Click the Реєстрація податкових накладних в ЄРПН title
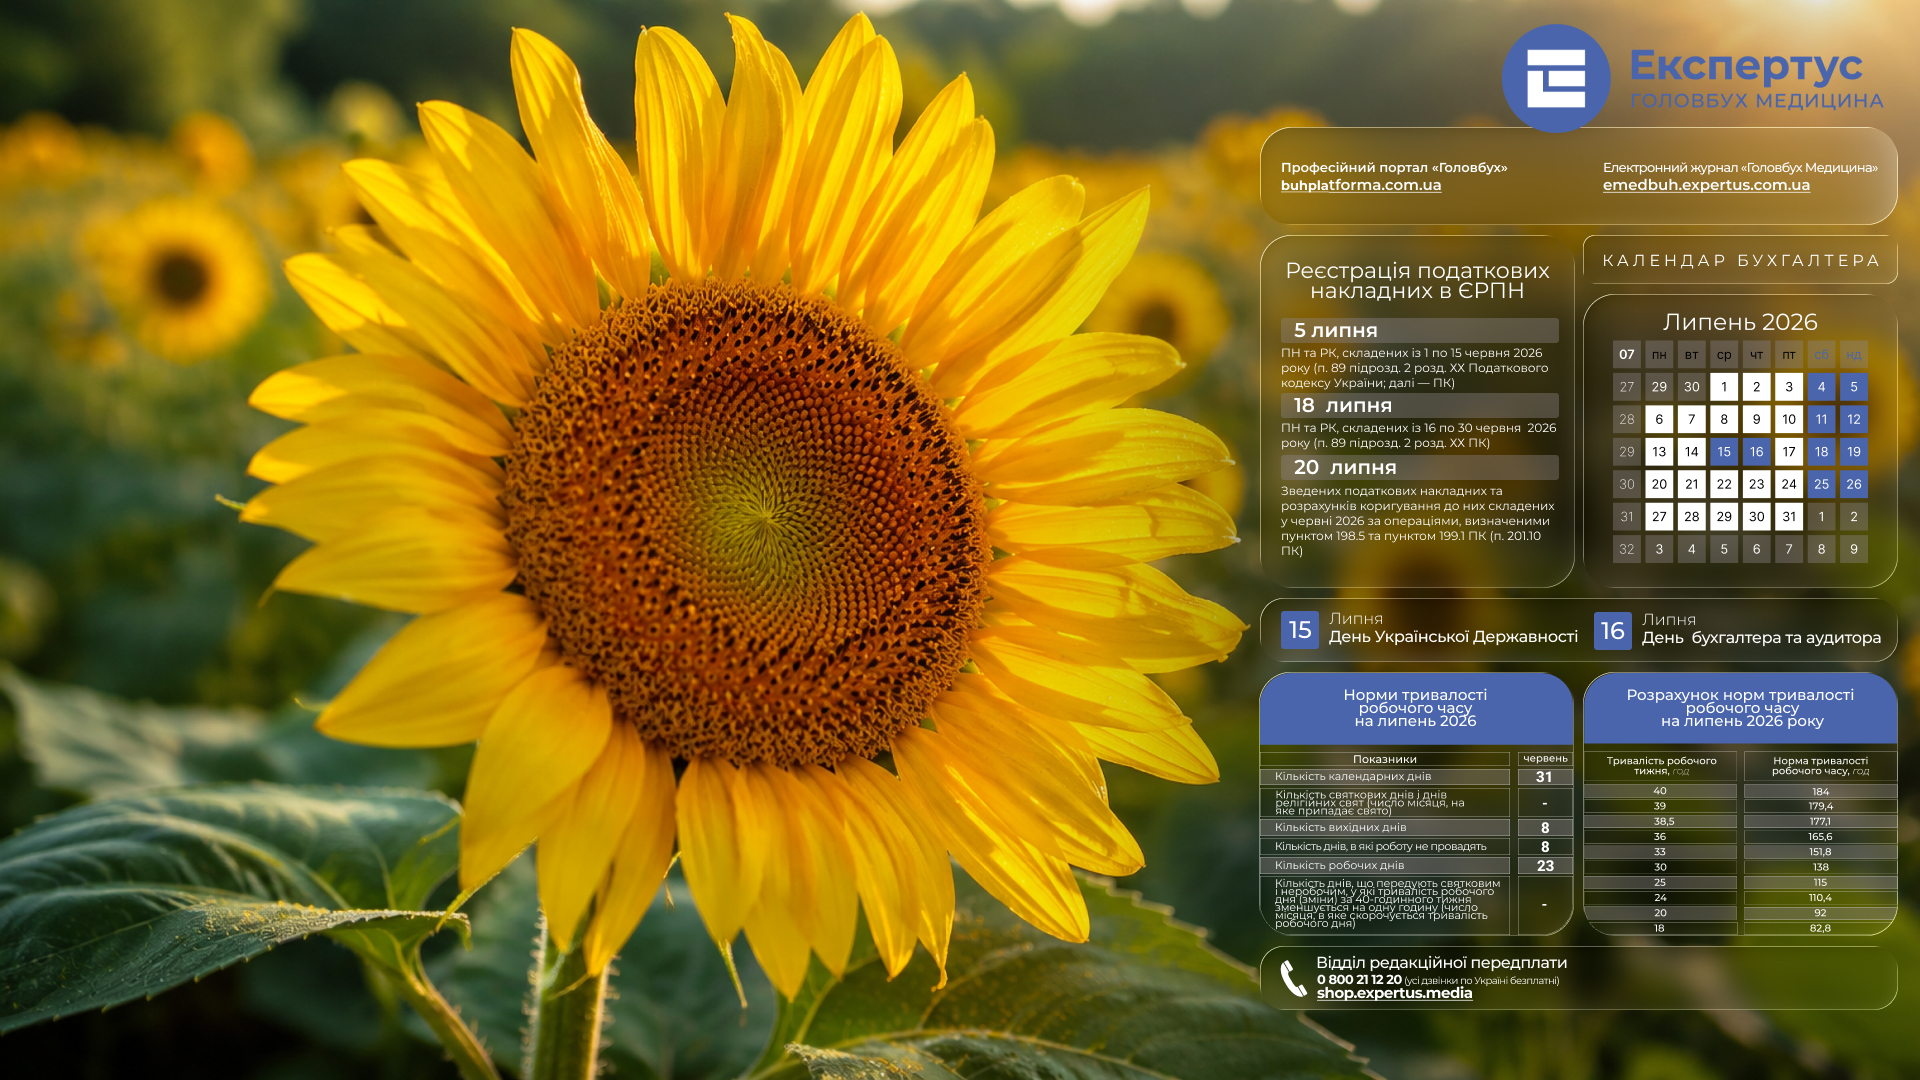Image resolution: width=1920 pixels, height=1080 pixels. pyautogui.click(x=1417, y=281)
